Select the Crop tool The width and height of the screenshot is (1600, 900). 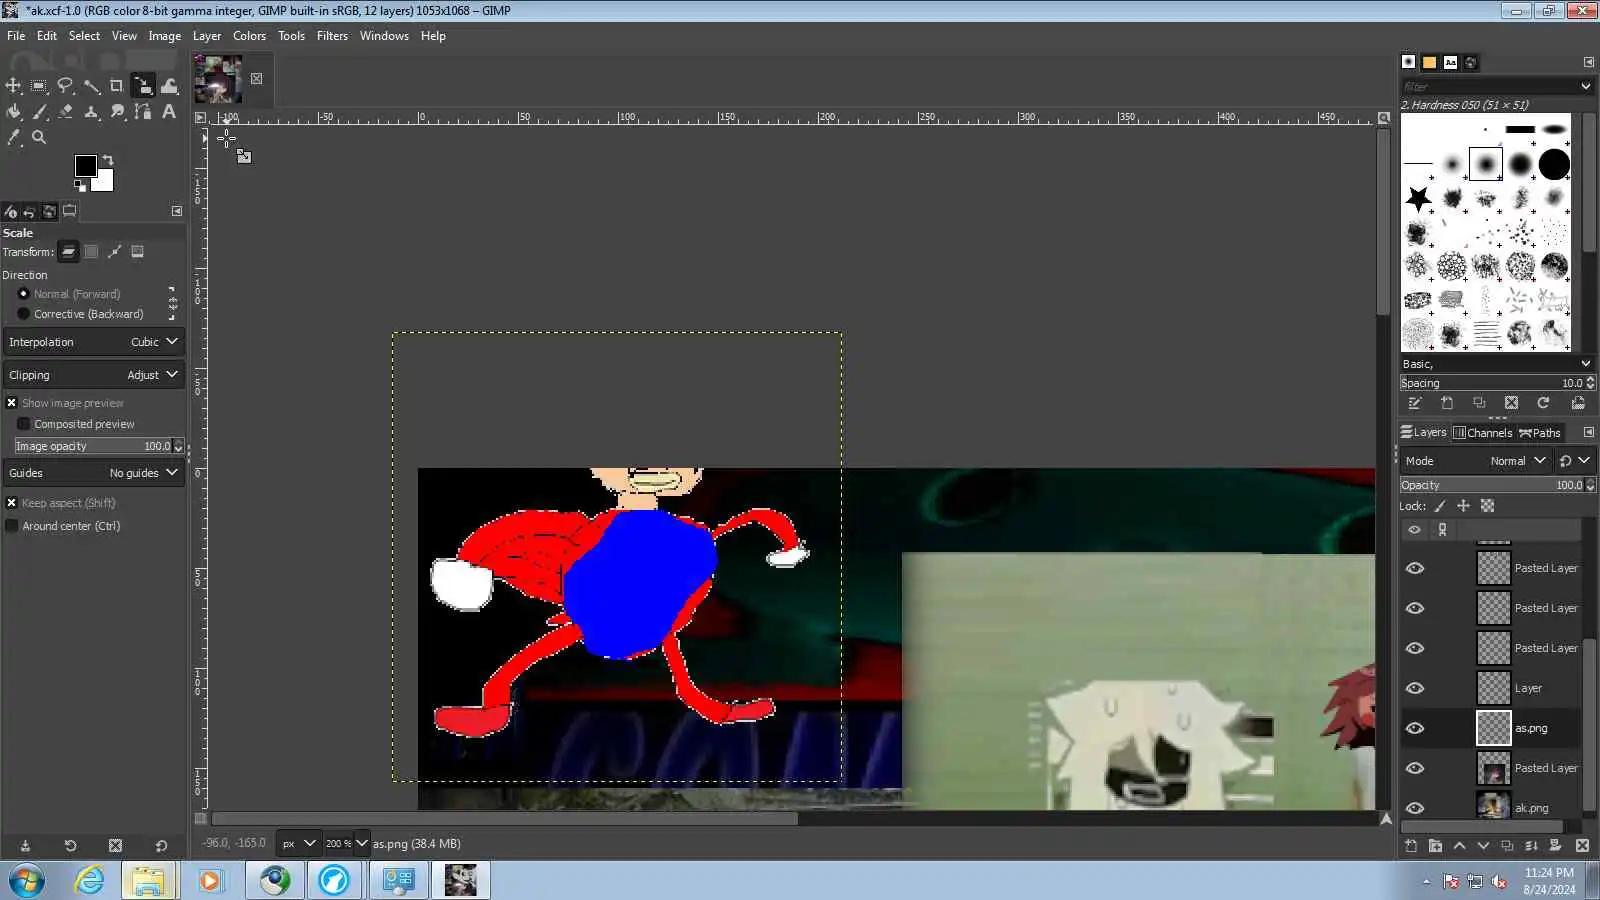coord(117,86)
